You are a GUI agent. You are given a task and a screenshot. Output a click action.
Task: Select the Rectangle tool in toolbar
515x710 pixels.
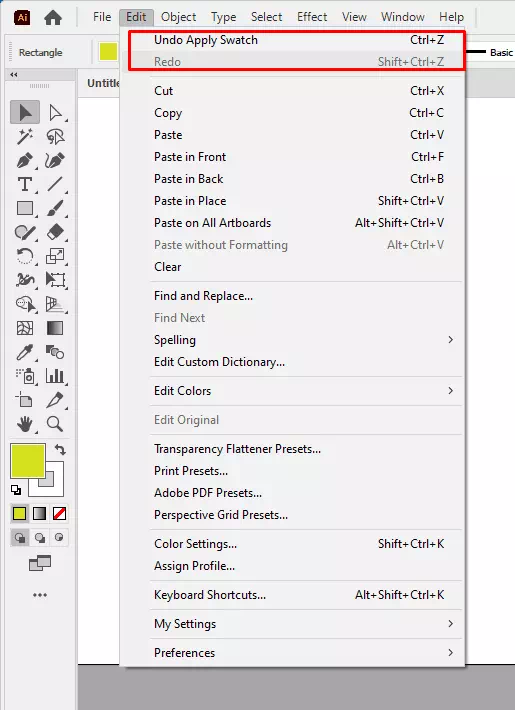pos(25,208)
